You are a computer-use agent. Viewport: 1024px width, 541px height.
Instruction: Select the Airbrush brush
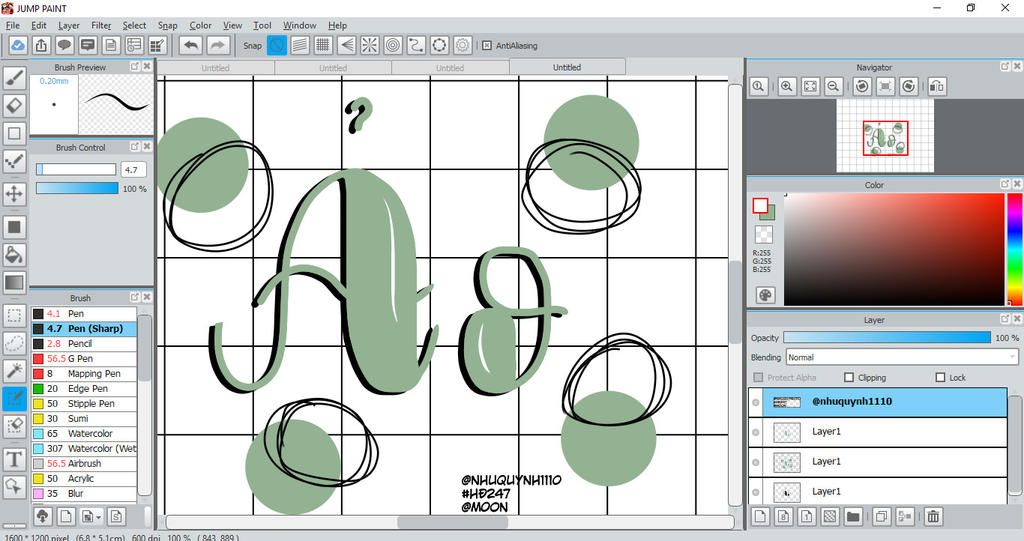(84, 463)
